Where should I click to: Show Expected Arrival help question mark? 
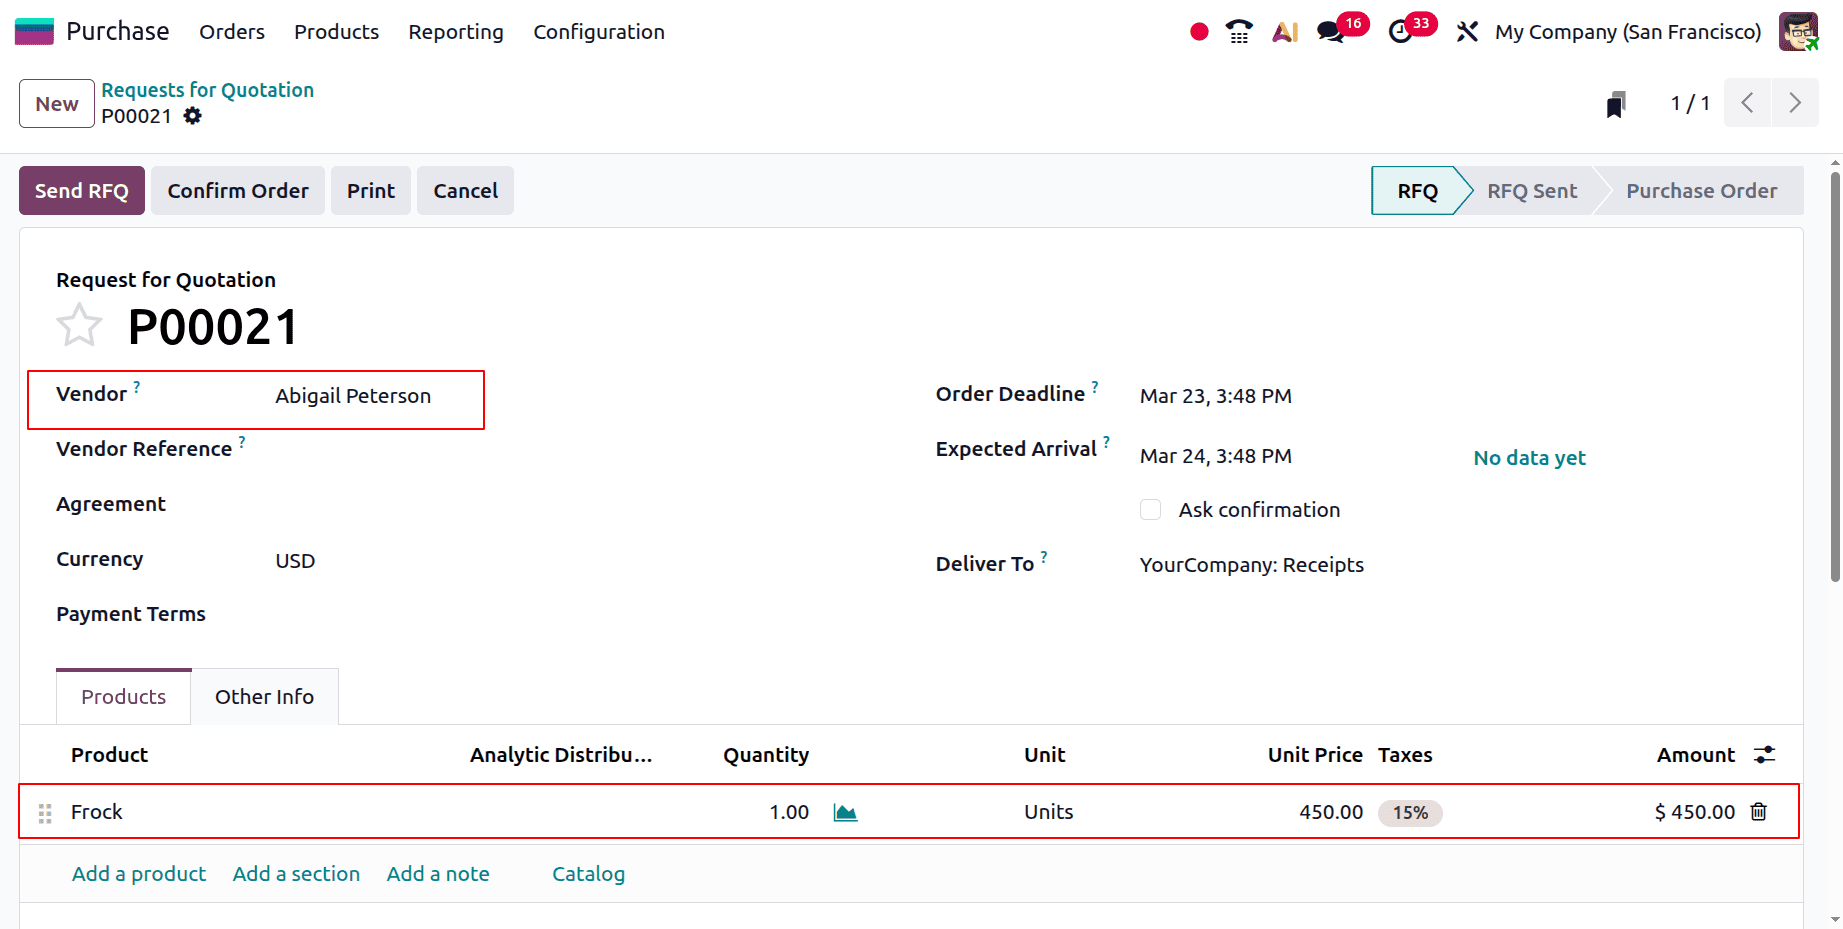(x=1106, y=442)
